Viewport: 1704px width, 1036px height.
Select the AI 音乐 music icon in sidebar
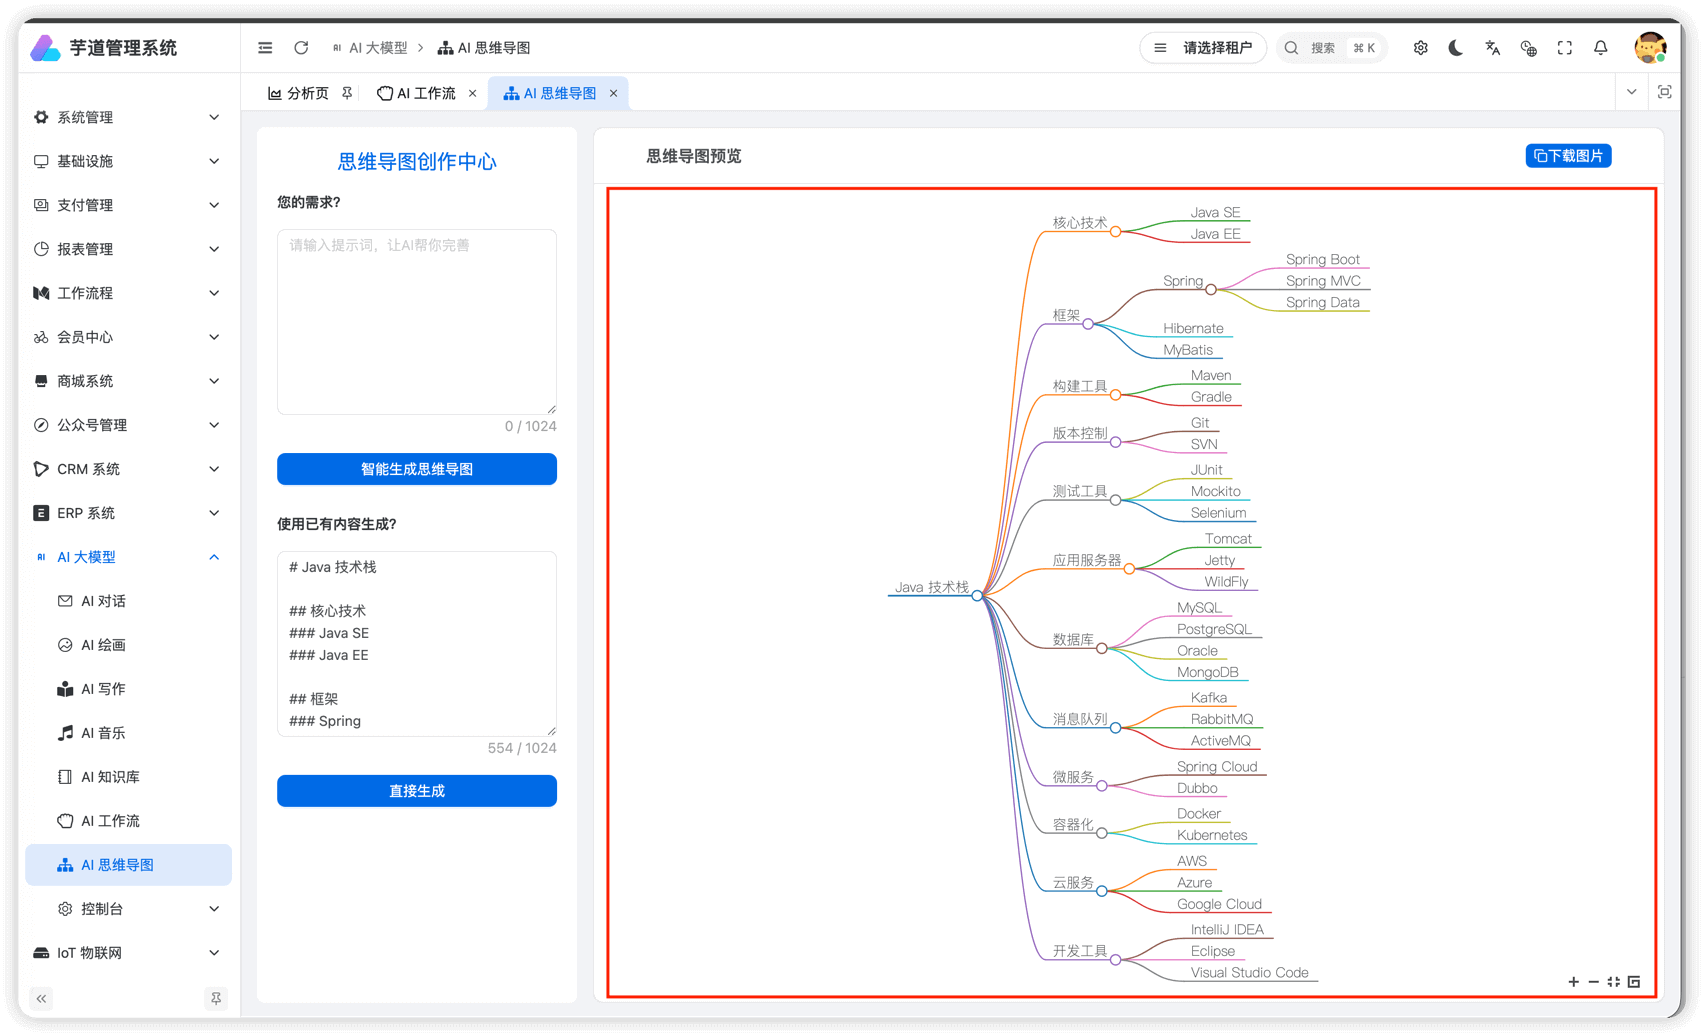(x=64, y=733)
